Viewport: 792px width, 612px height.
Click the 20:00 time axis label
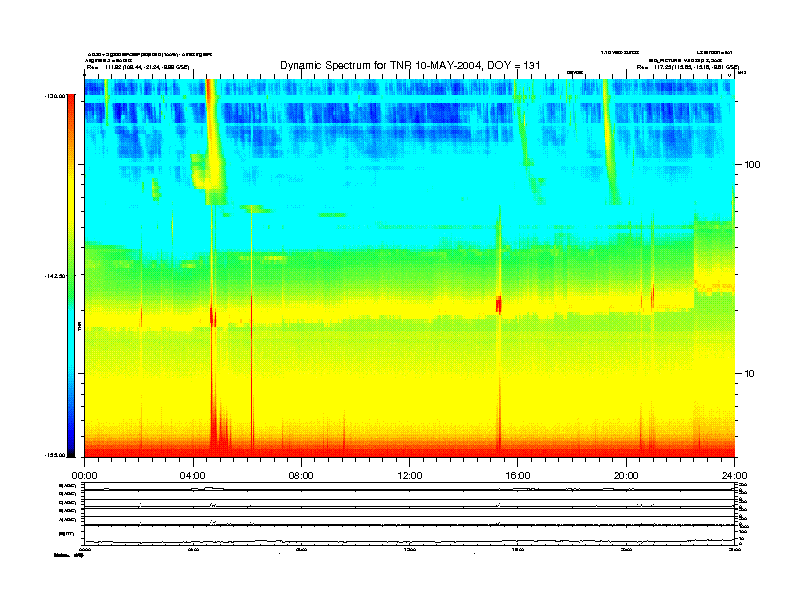tap(626, 476)
